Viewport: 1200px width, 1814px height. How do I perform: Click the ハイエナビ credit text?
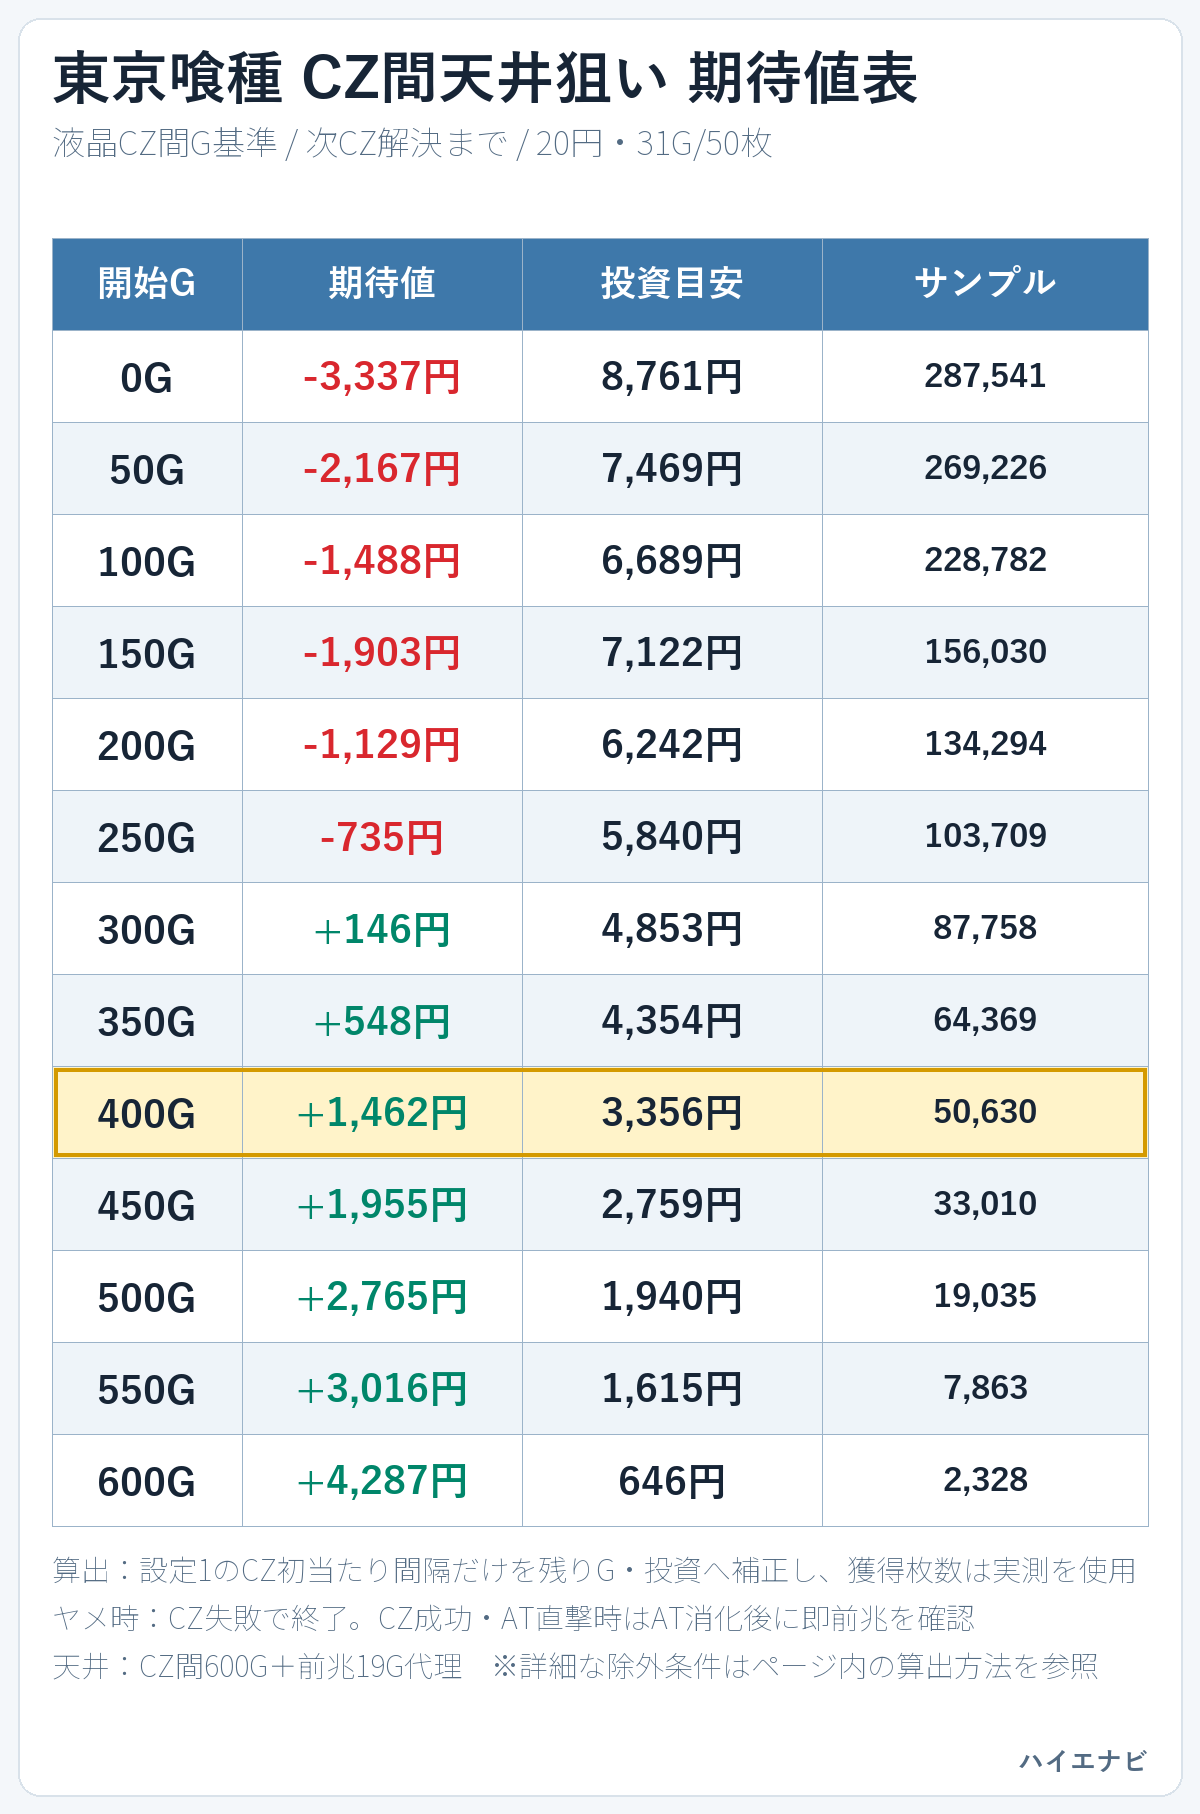(x=1083, y=1761)
